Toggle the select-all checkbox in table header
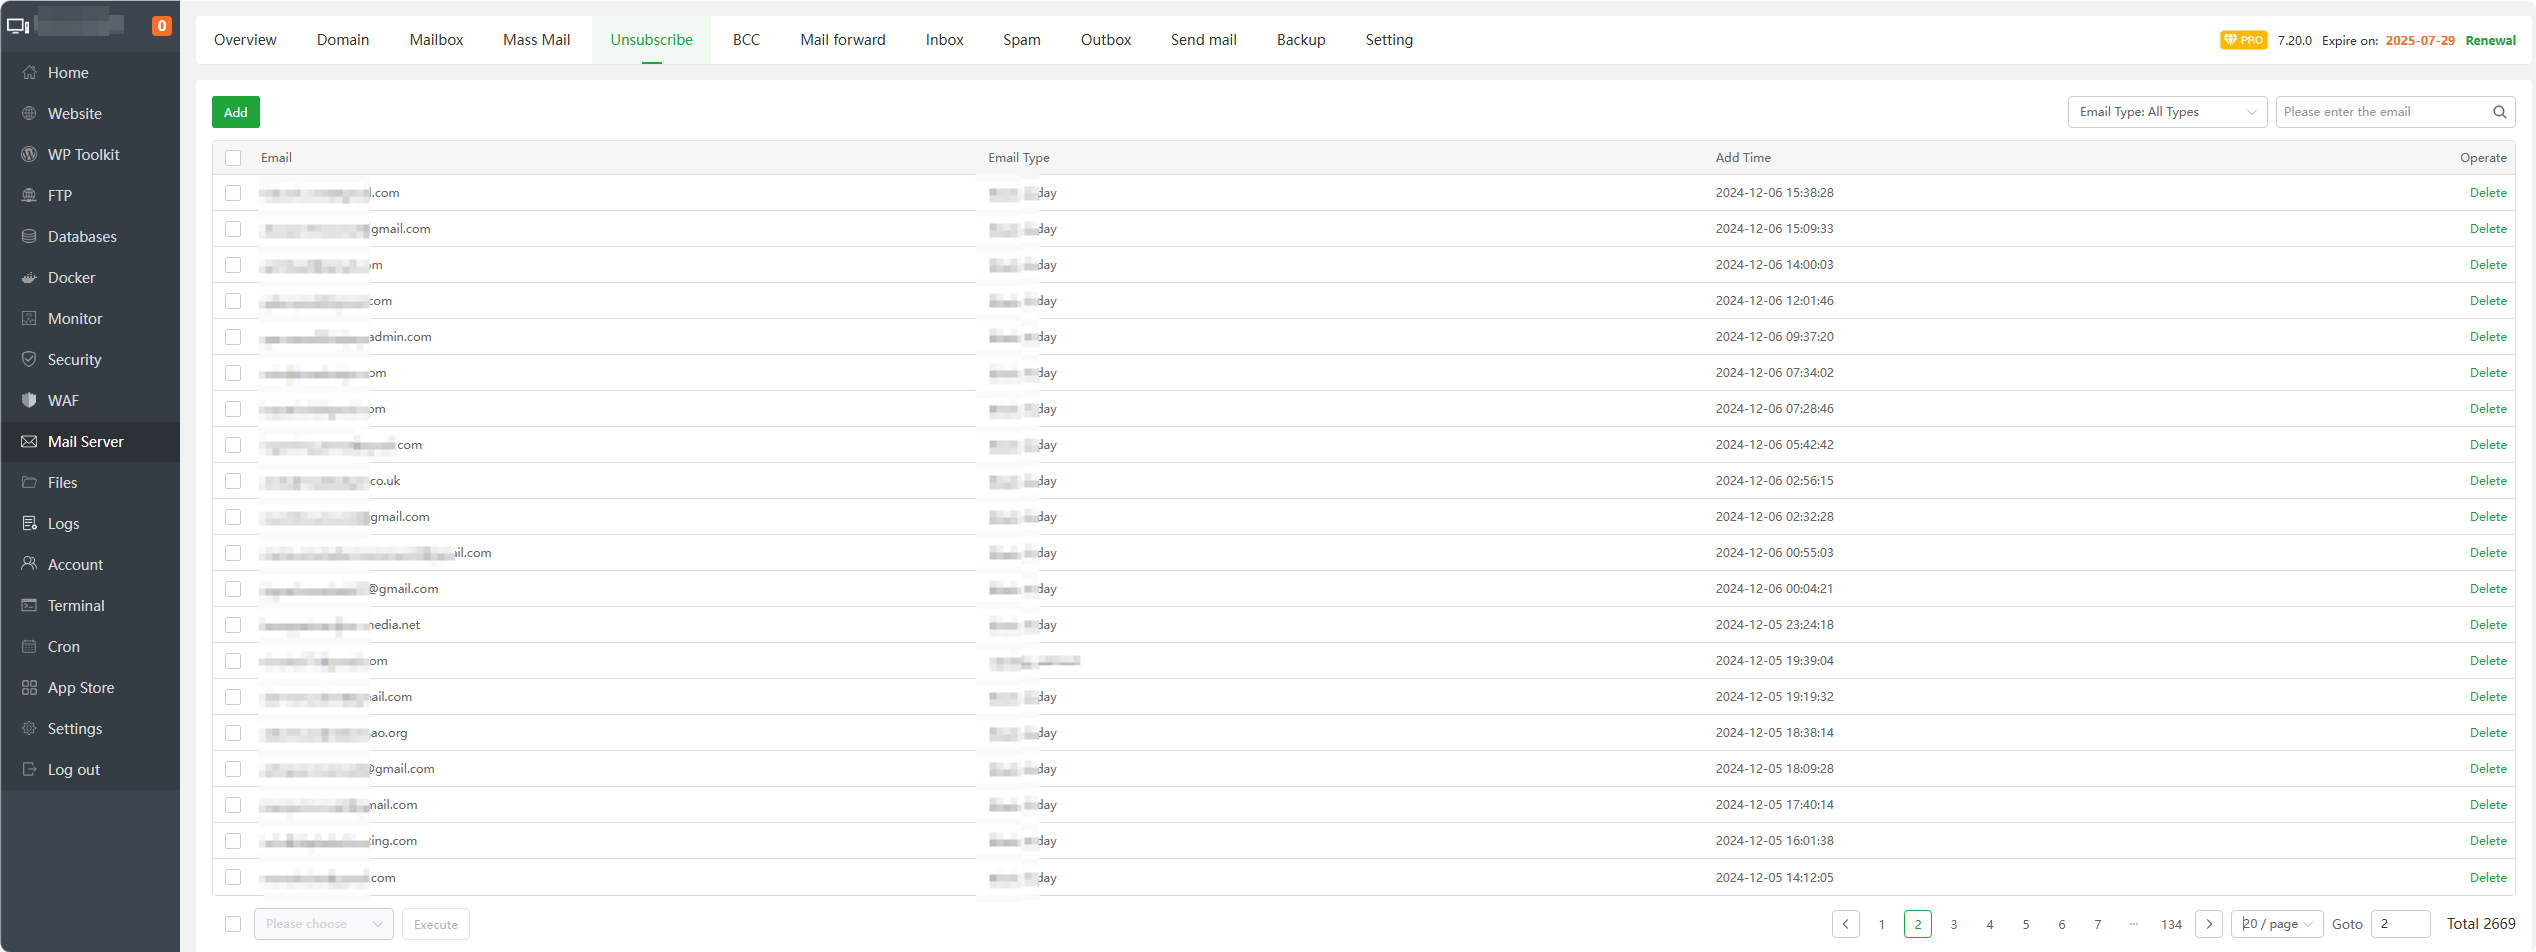 coord(233,158)
